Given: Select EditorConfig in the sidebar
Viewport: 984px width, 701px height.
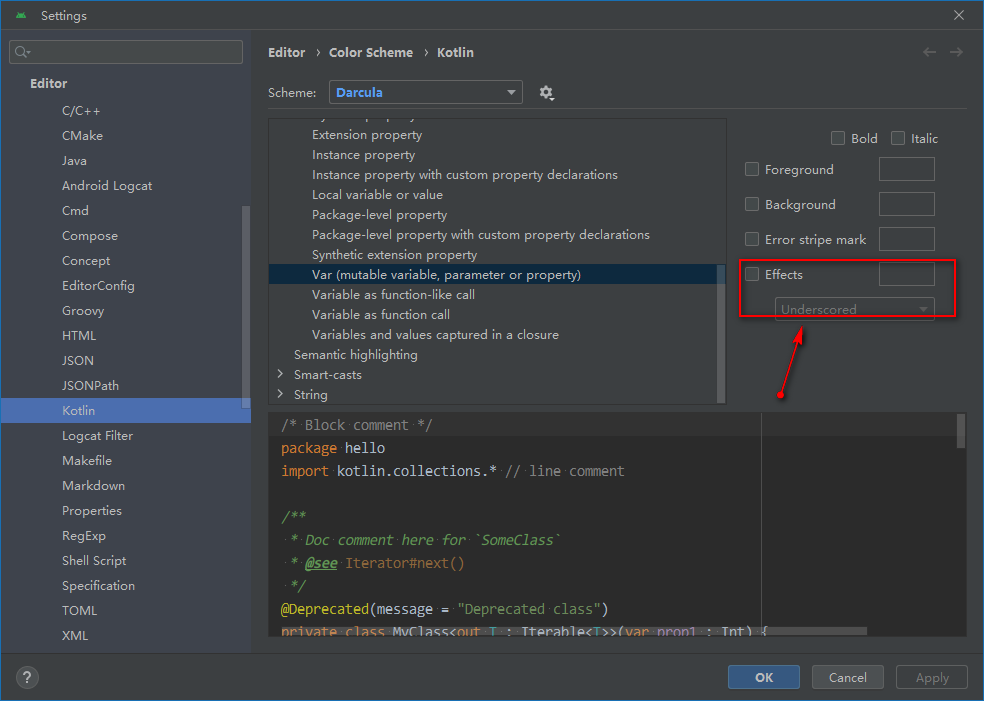Looking at the screenshot, I should pos(98,286).
